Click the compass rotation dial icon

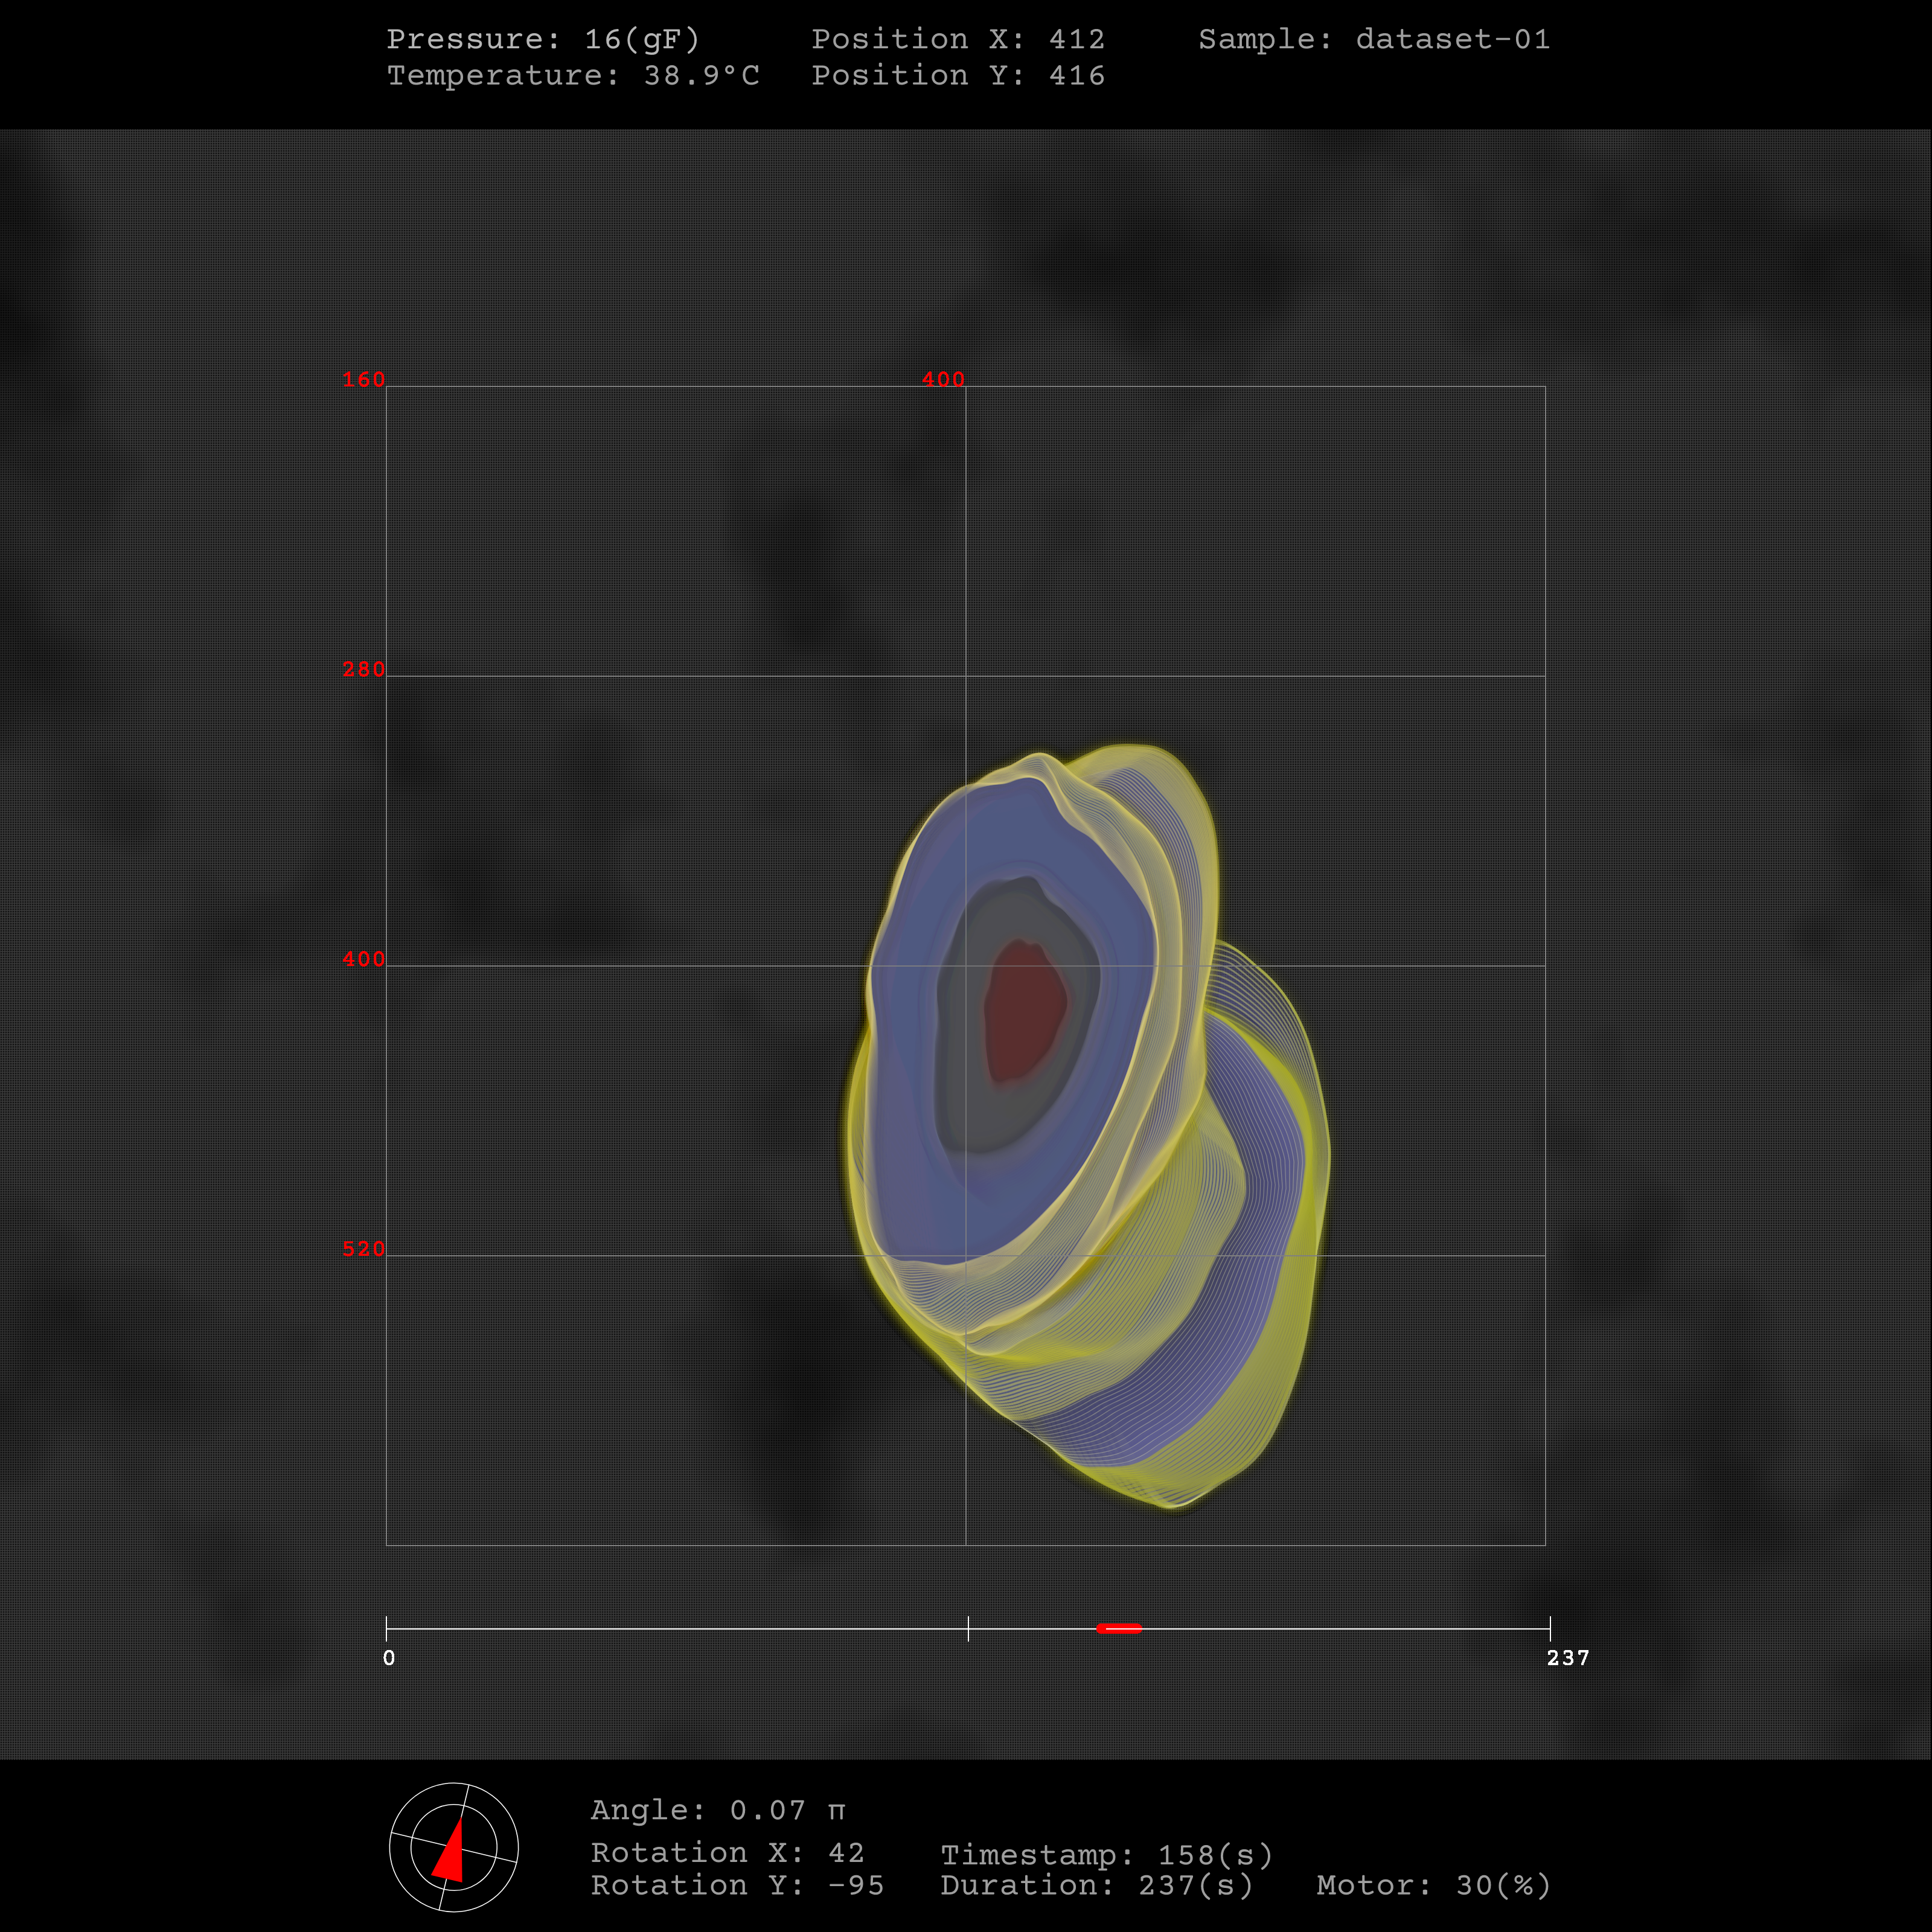(453, 1846)
